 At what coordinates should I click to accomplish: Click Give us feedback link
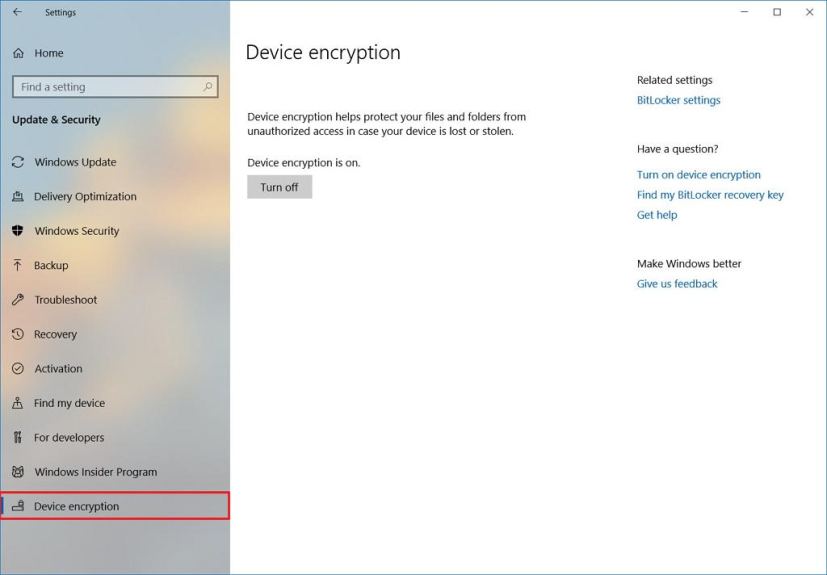pos(677,284)
